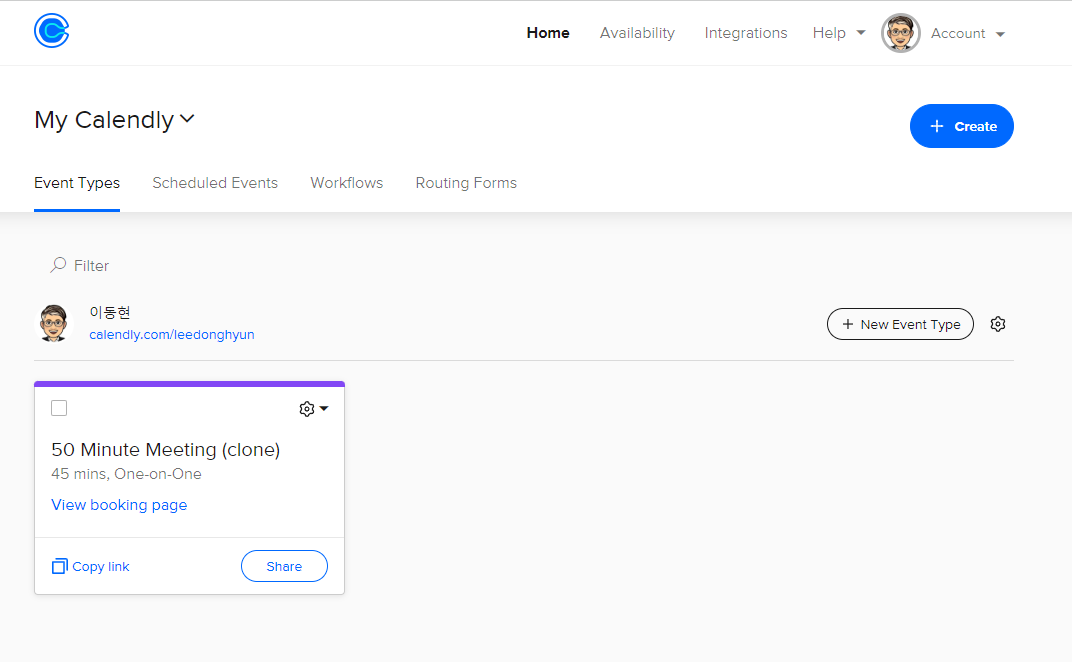Open the Help dropdown menu
The image size is (1072, 662).
click(839, 33)
